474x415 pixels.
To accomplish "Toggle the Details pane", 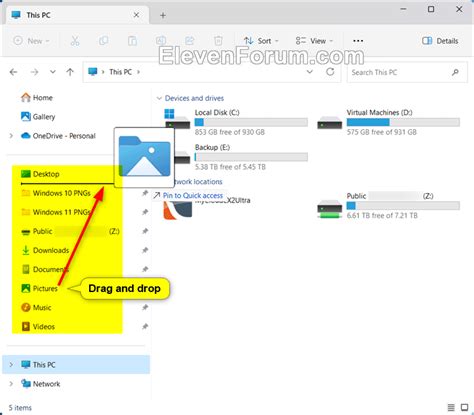I will tap(440, 41).
